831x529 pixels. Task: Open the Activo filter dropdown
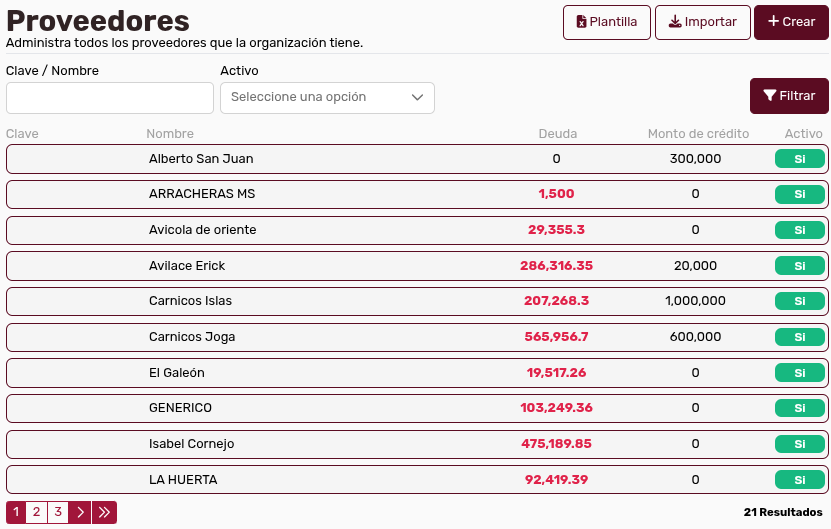pos(327,97)
